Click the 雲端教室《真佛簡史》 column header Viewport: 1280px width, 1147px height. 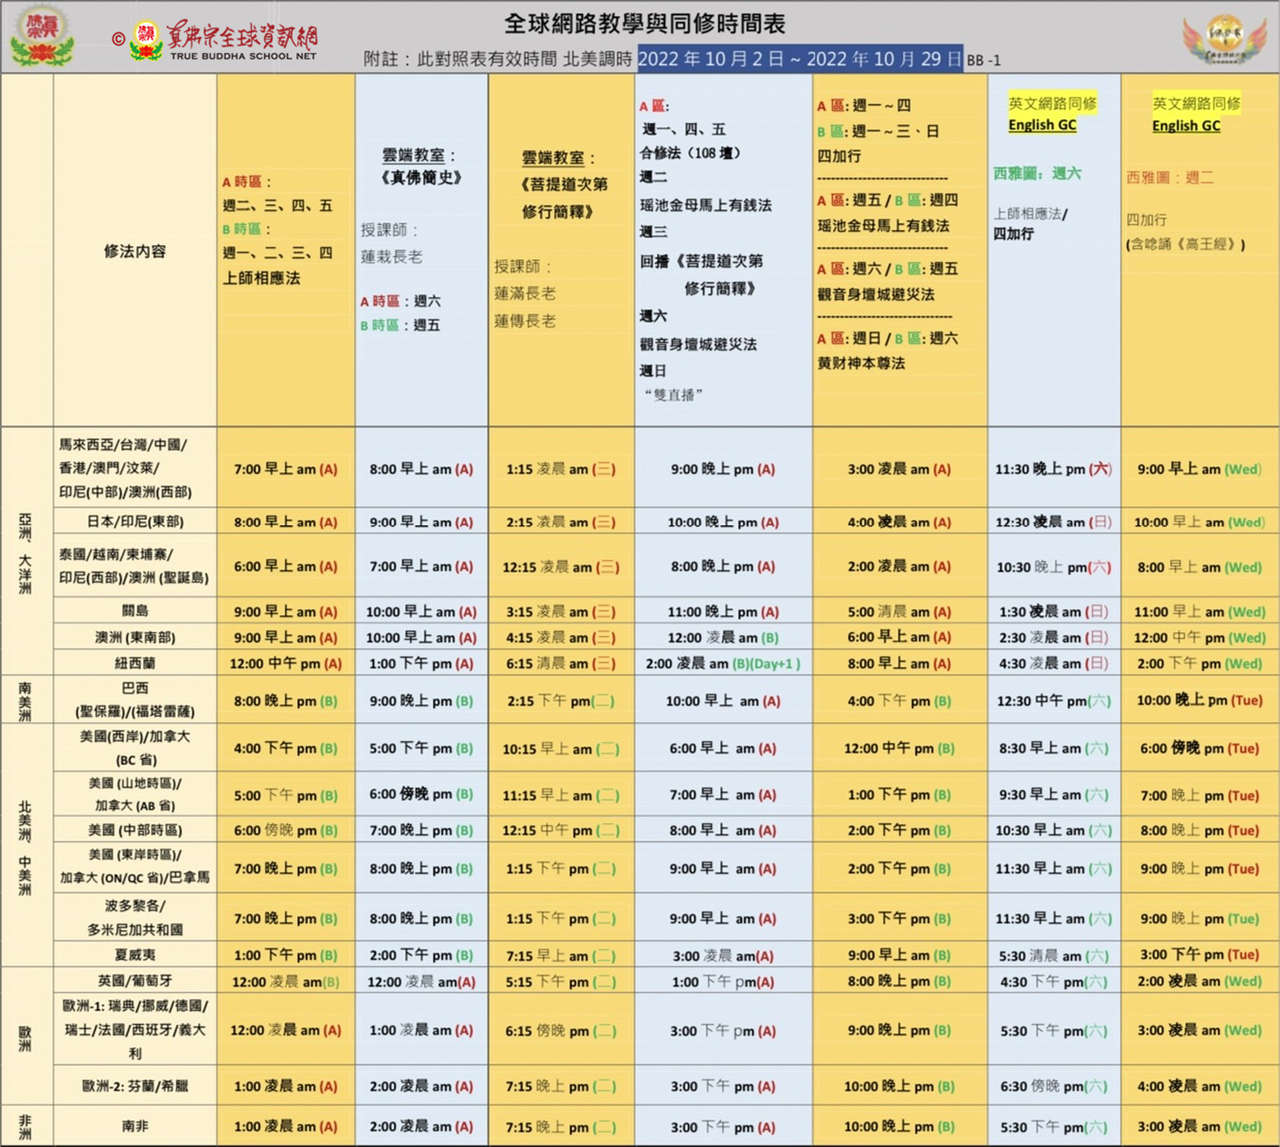click(420, 166)
